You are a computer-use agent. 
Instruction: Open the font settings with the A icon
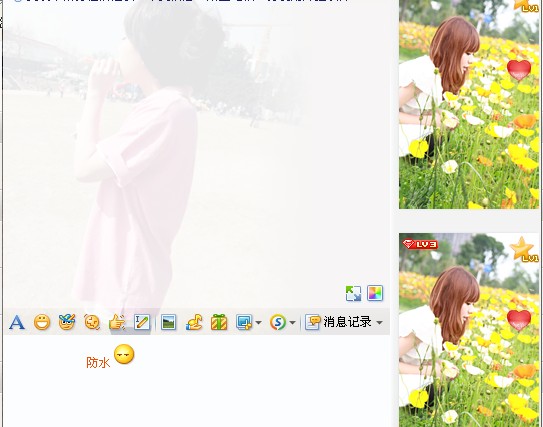click(17, 322)
